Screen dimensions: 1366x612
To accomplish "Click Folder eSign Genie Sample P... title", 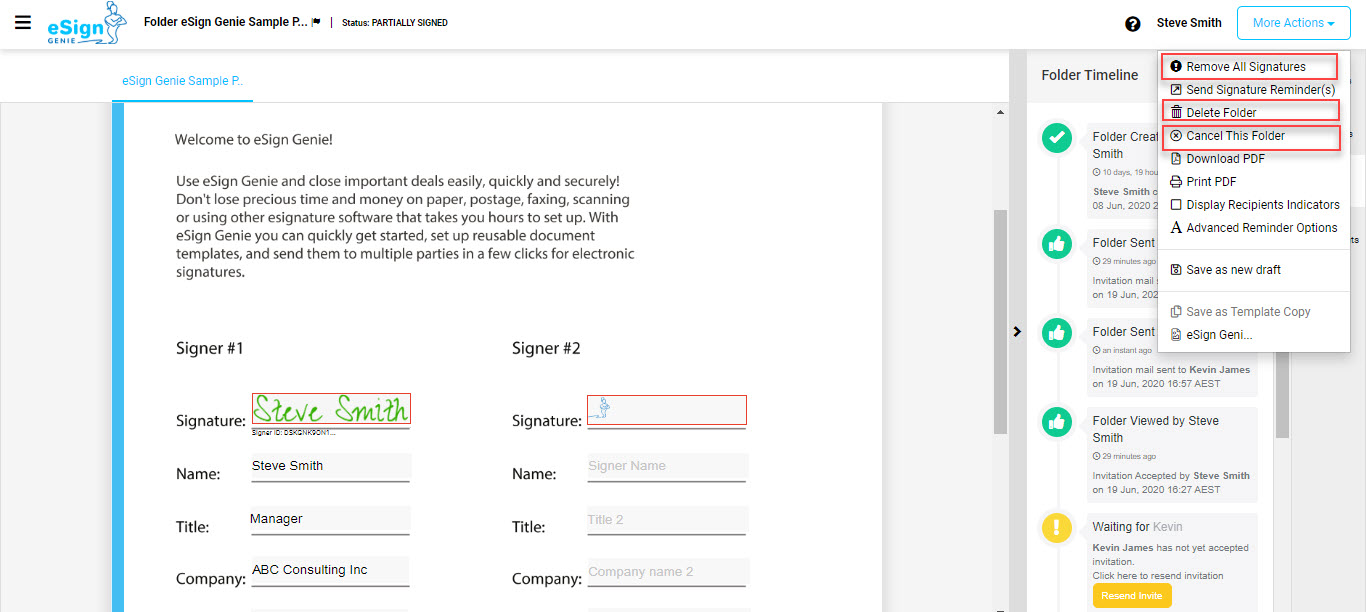I will (226, 21).
